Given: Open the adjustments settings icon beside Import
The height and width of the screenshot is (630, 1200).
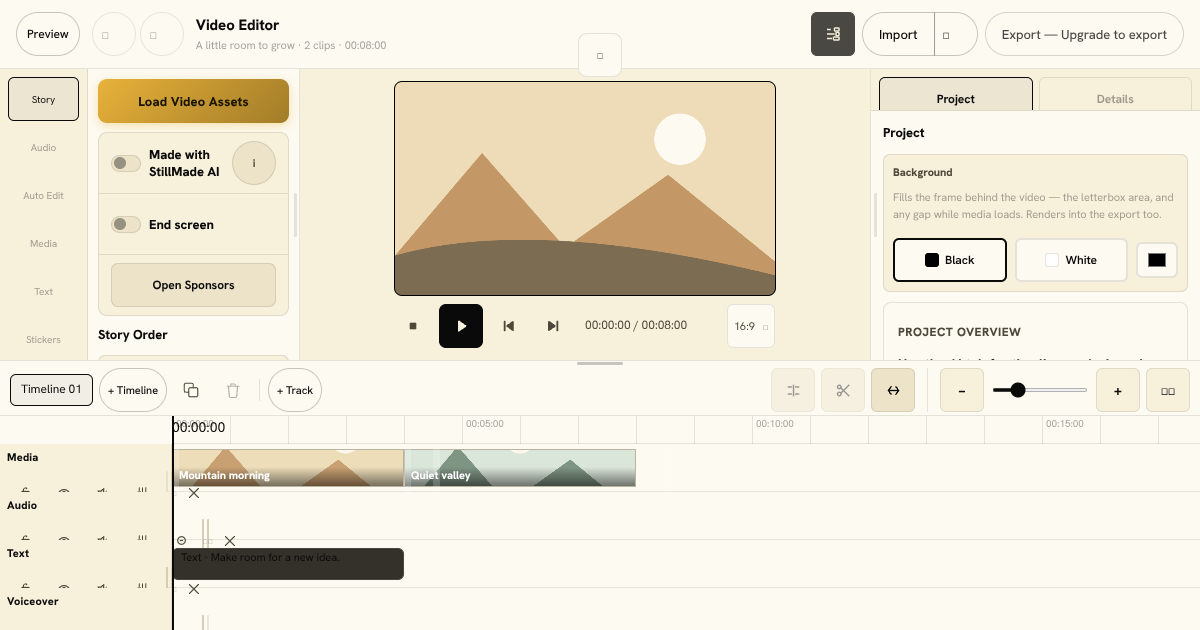Looking at the screenshot, I should coord(833,34).
